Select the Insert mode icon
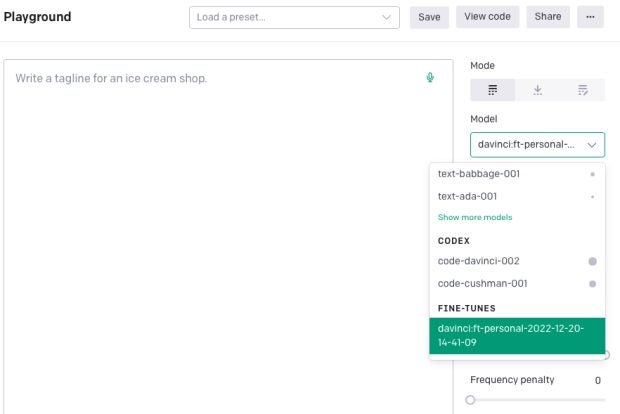The image size is (620, 414). pyautogui.click(x=538, y=90)
